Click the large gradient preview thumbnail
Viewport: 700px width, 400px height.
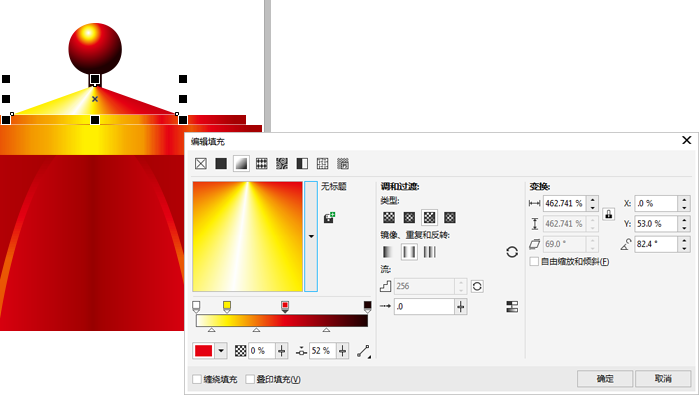click(248, 236)
